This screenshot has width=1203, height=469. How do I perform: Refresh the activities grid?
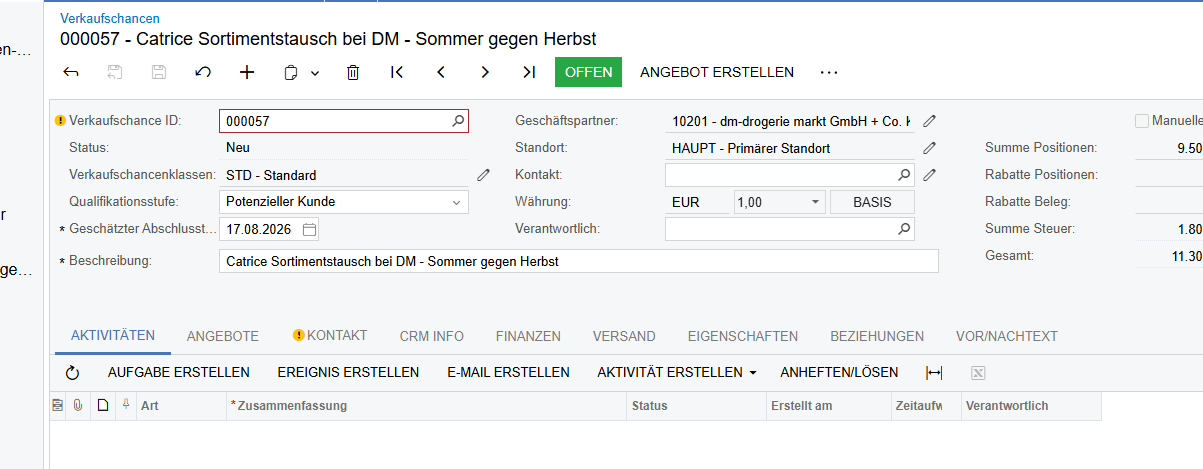(72, 372)
